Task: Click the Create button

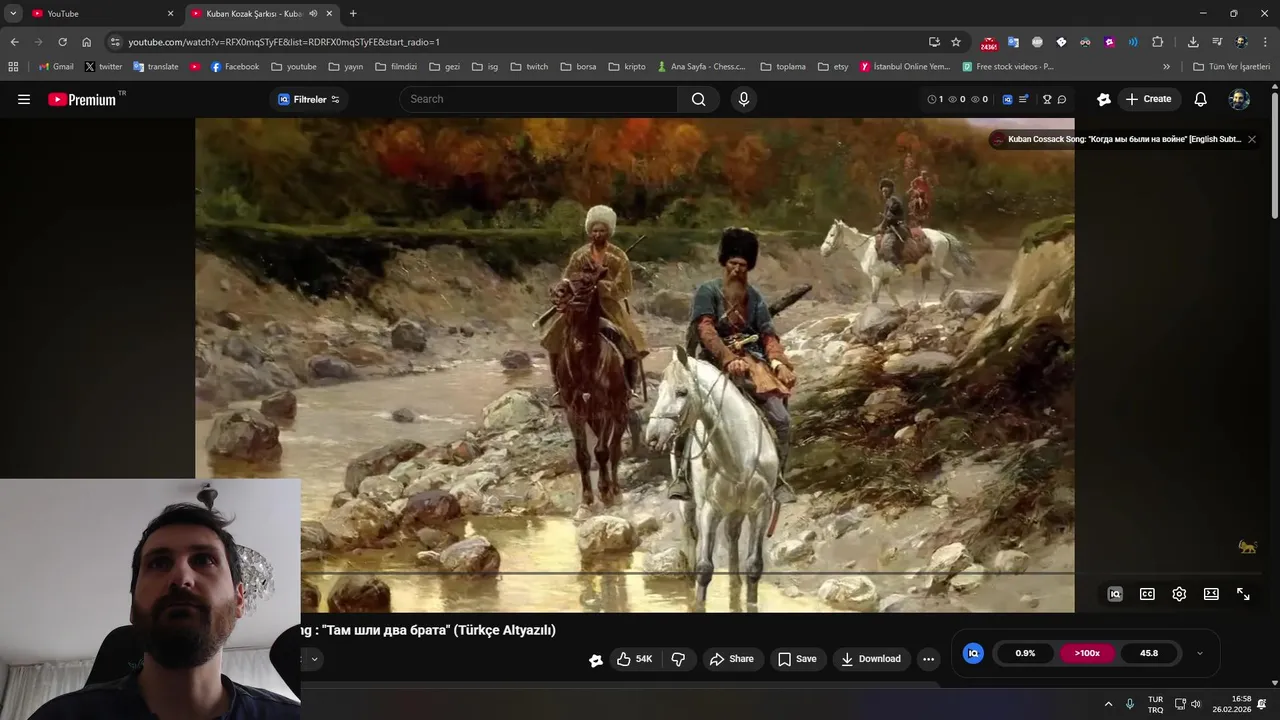Action: tap(1149, 99)
